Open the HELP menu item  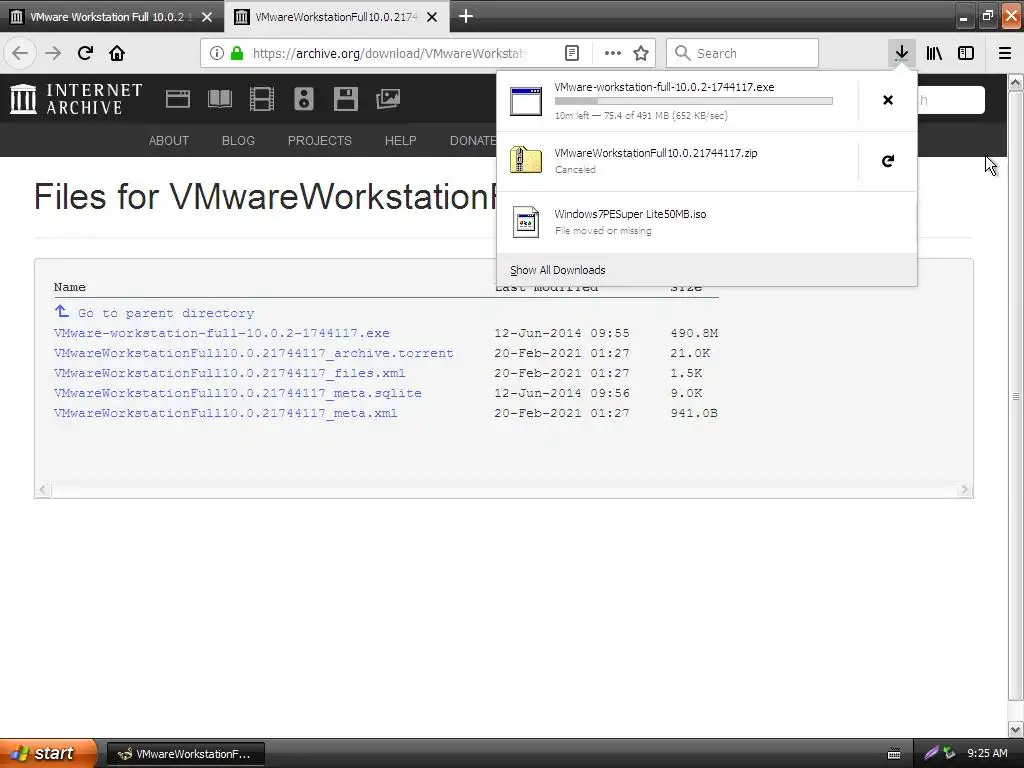point(400,140)
